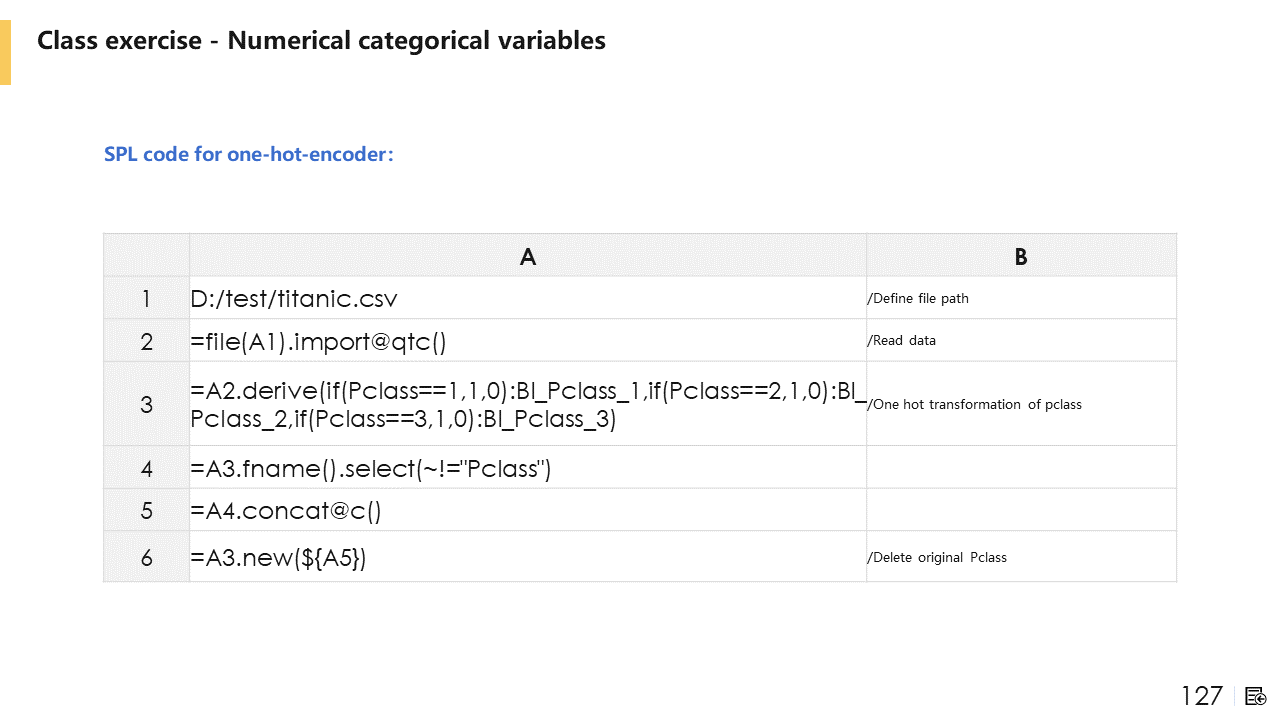This screenshot has height=720, width=1280.
Task: Select row header 5
Action: [x=146, y=510]
